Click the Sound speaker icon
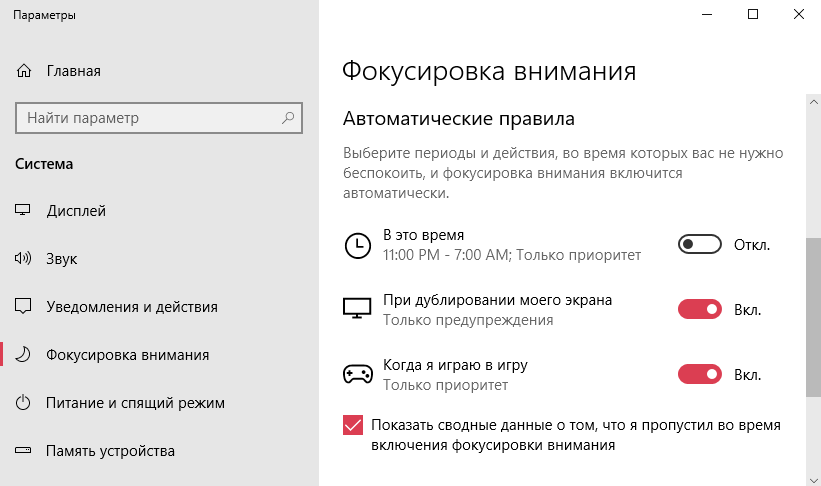The image size is (821, 486). (x=23, y=258)
